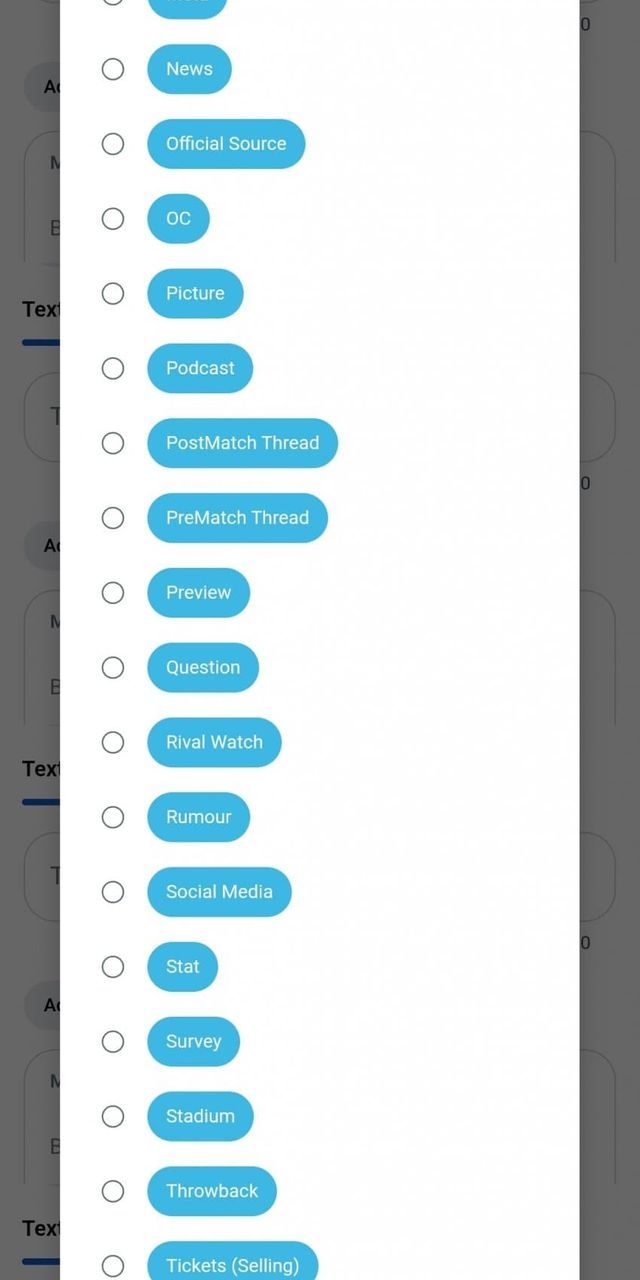
Task: Pick the Podcast flair chip
Action: [x=200, y=368]
